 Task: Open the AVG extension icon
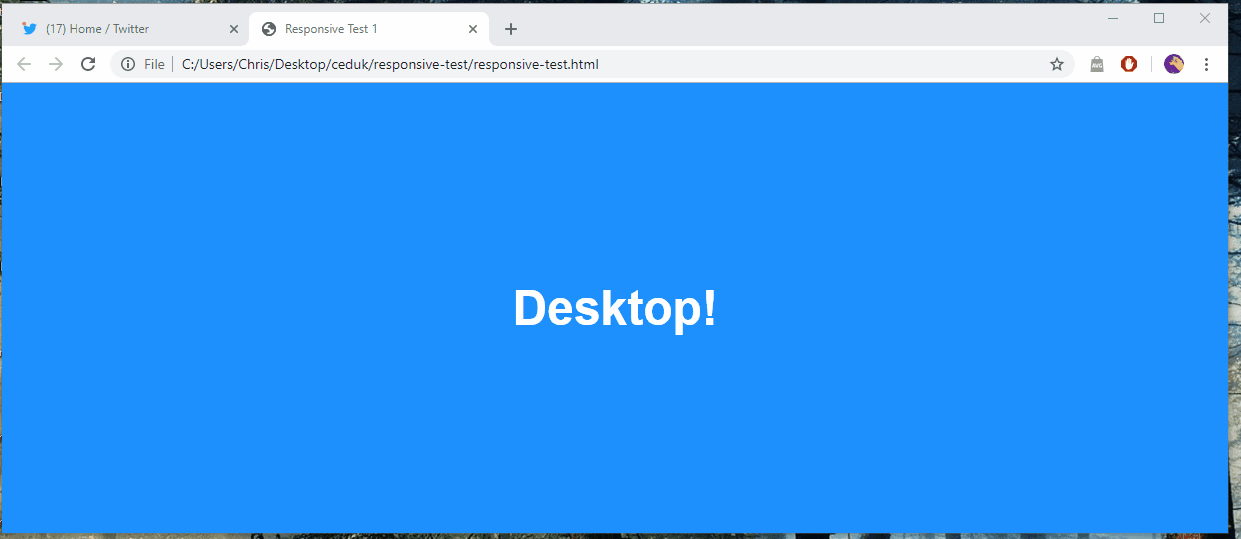[x=1097, y=64]
